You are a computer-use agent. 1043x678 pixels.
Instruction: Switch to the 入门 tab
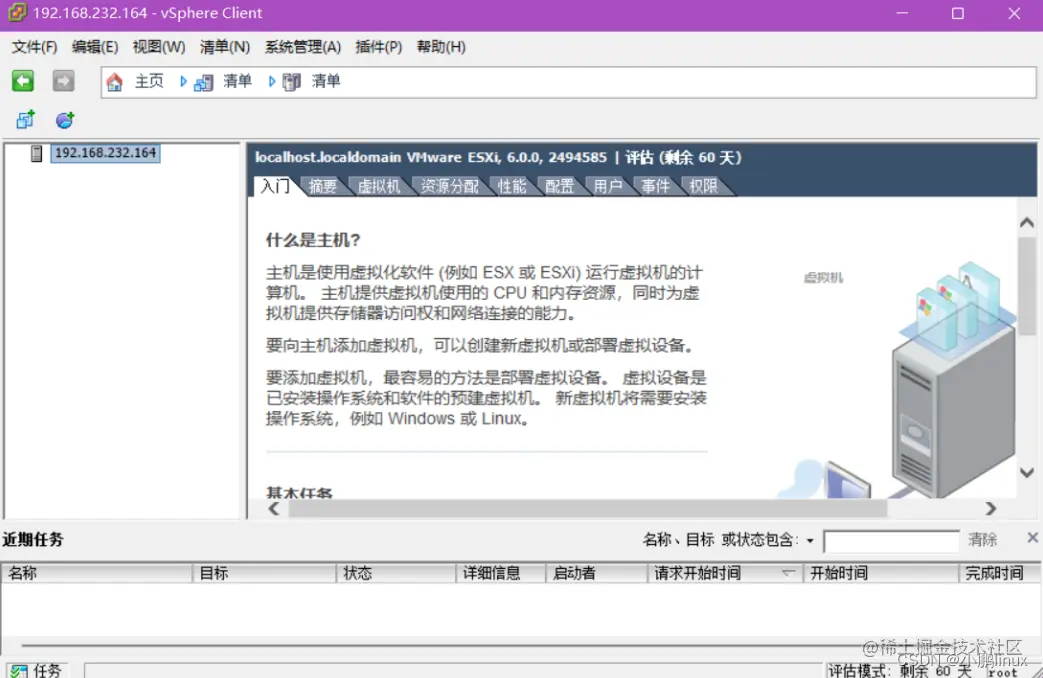(x=275, y=186)
